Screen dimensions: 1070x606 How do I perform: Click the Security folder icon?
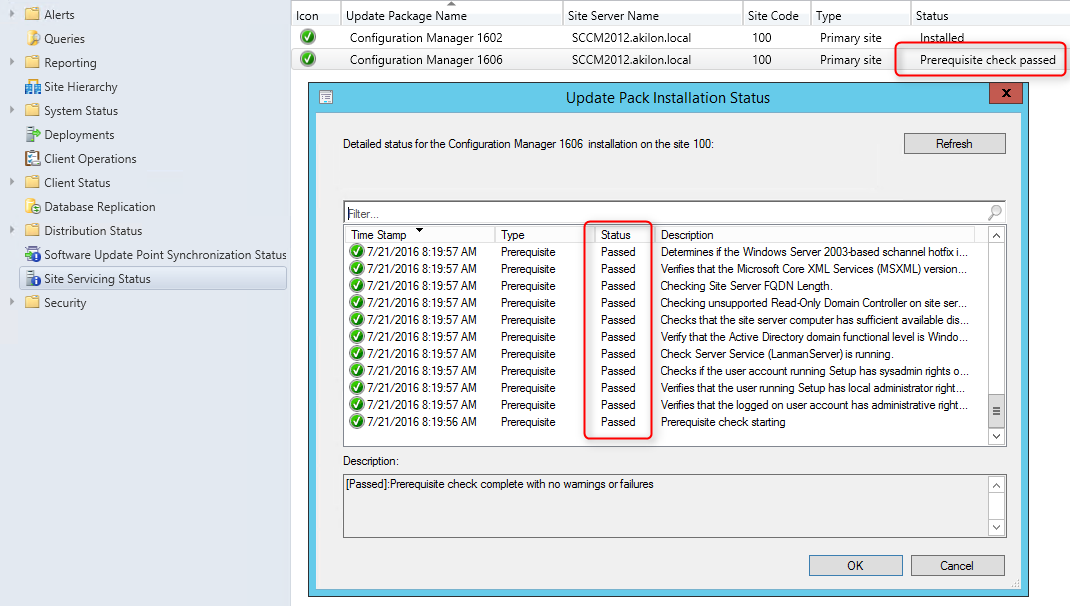coord(32,302)
